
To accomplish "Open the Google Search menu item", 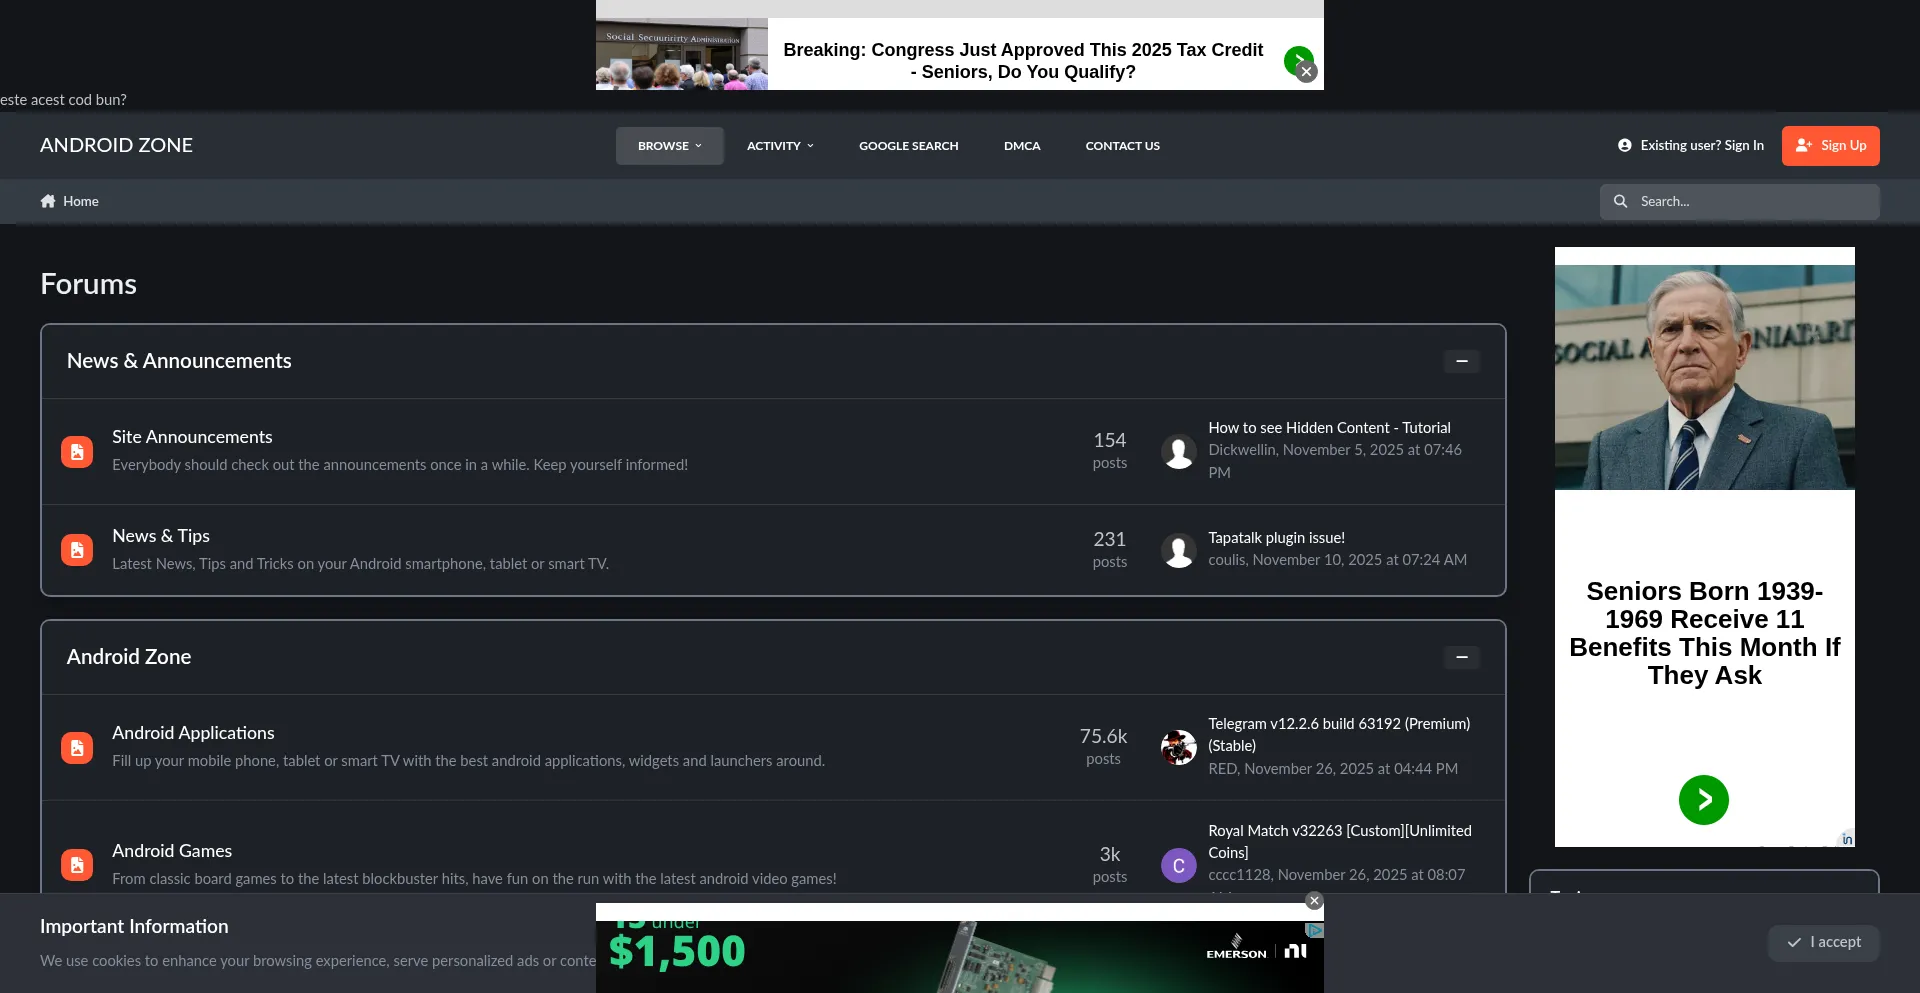I will pyautogui.click(x=908, y=146).
